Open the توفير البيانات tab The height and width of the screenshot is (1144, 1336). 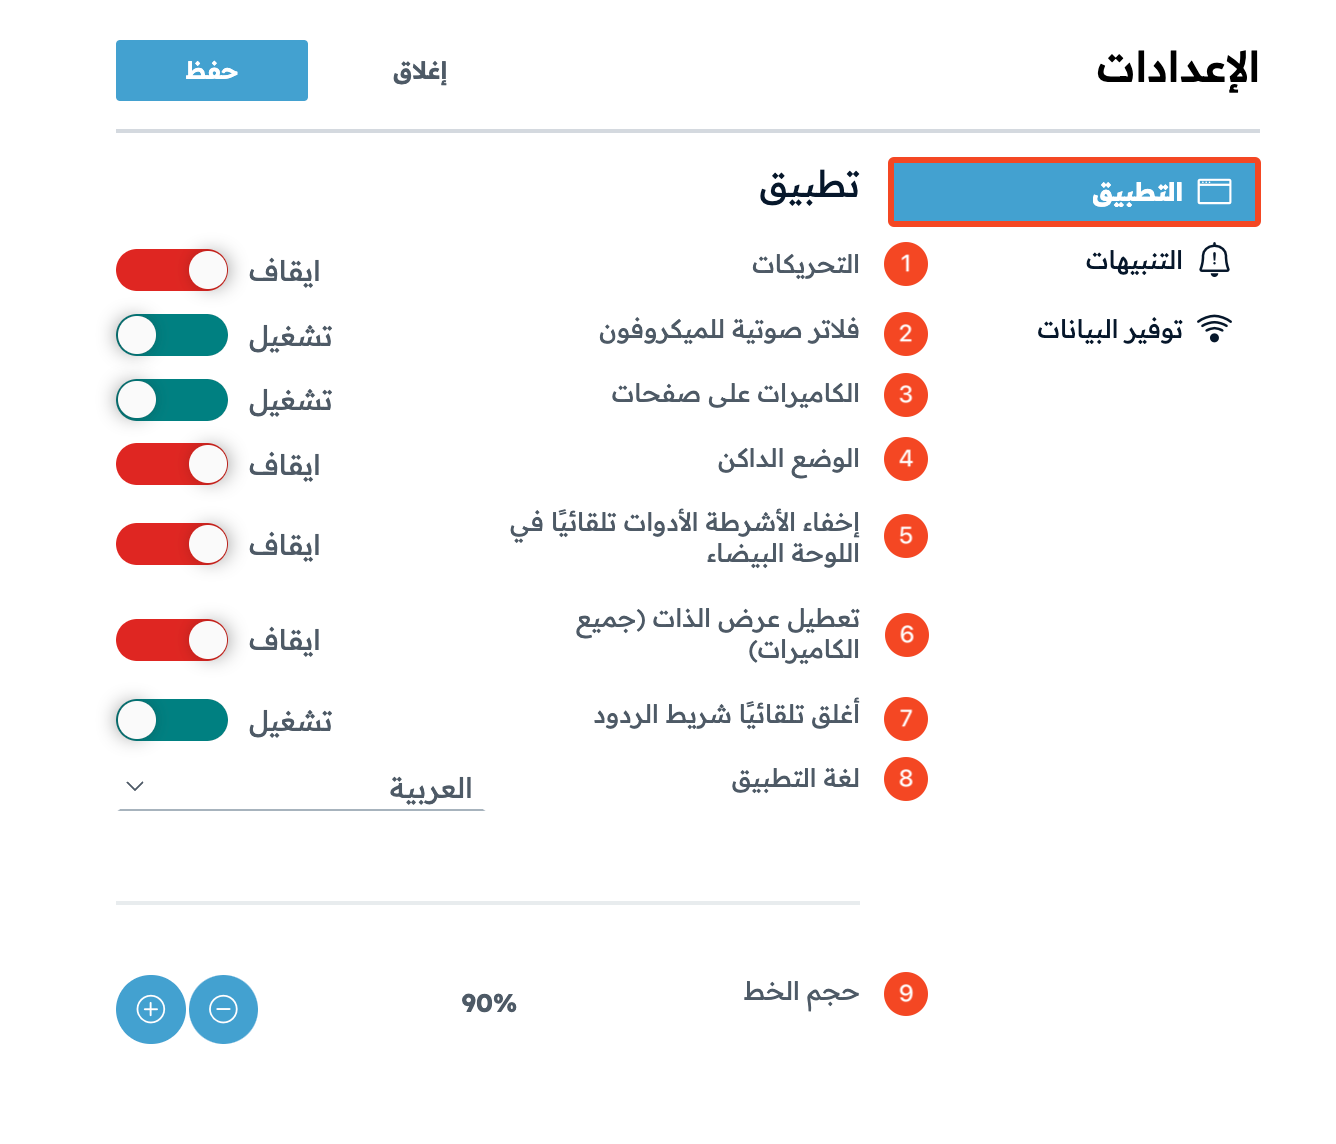pos(1134,329)
